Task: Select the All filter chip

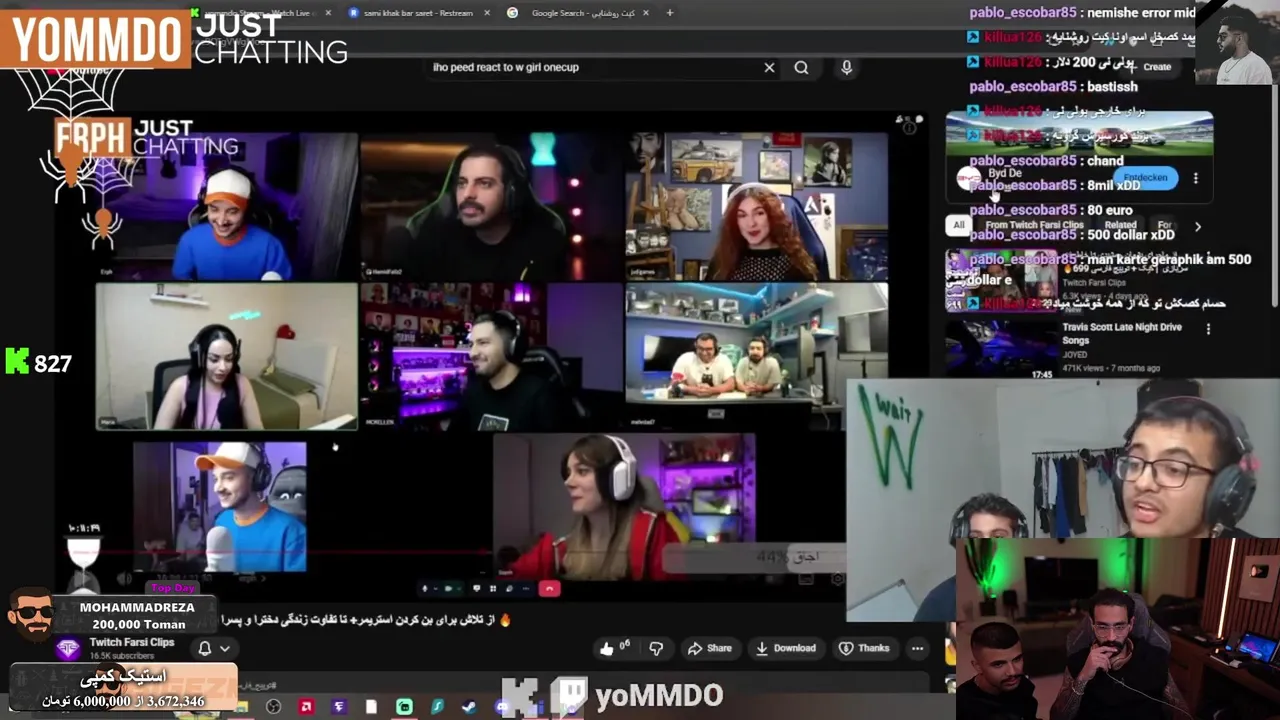Action: pyautogui.click(x=959, y=225)
